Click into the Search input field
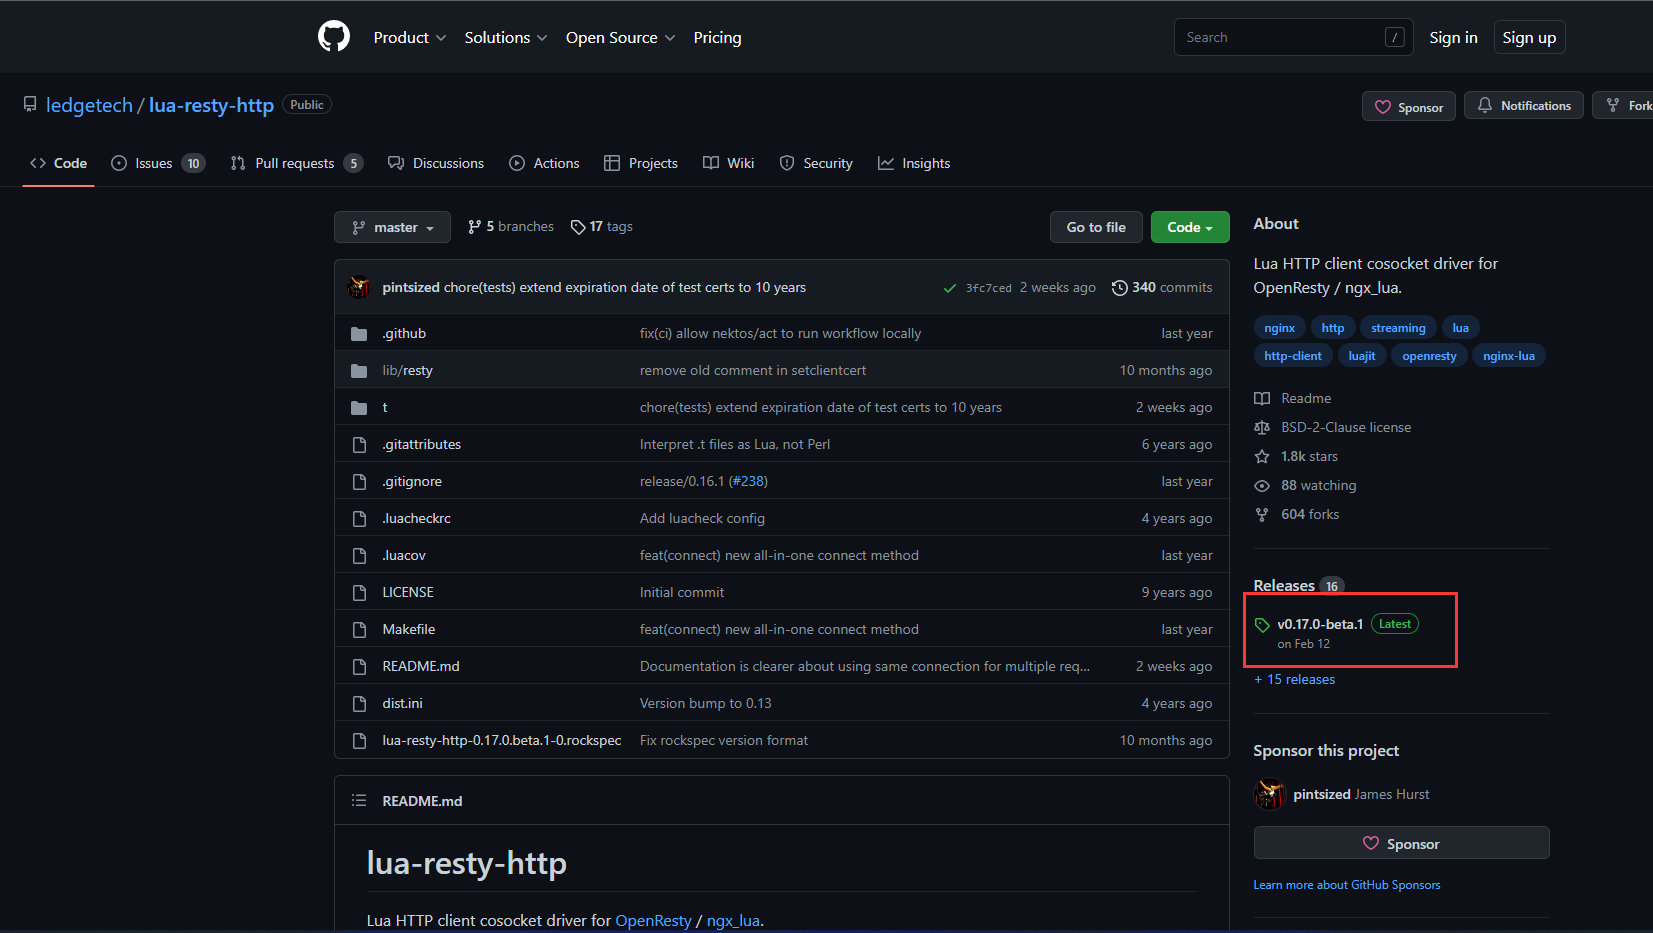This screenshot has width=1653, height=933. 1280,38
